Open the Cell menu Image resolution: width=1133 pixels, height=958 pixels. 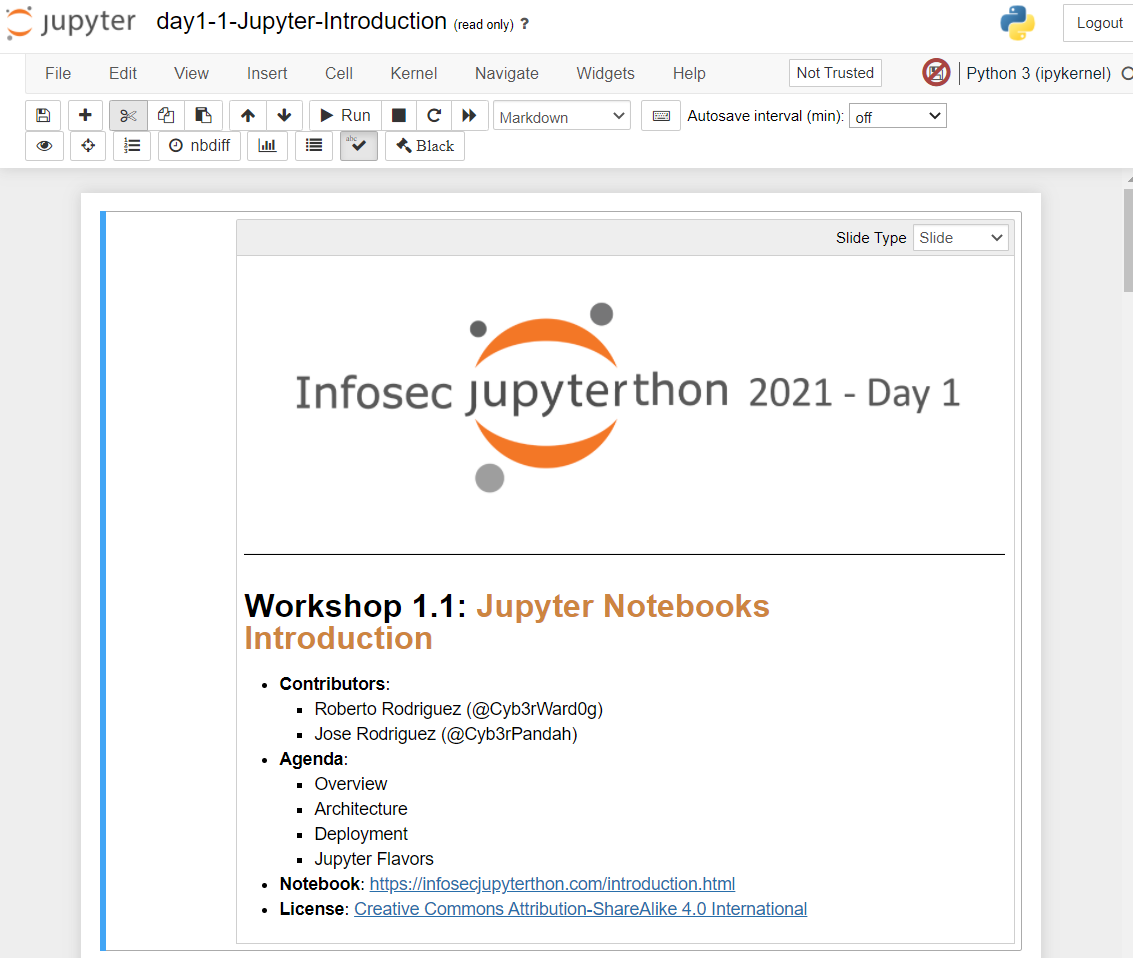(339, 74)
